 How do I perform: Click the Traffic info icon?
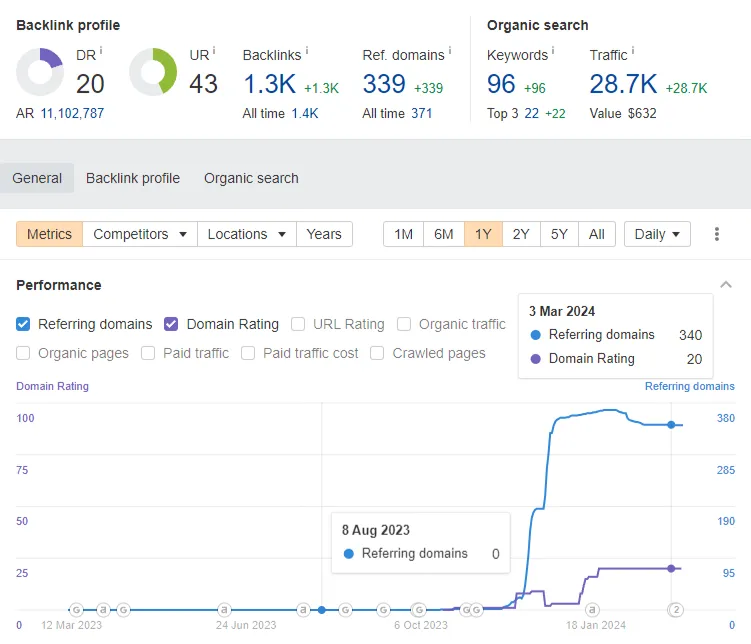pos(633,50)
